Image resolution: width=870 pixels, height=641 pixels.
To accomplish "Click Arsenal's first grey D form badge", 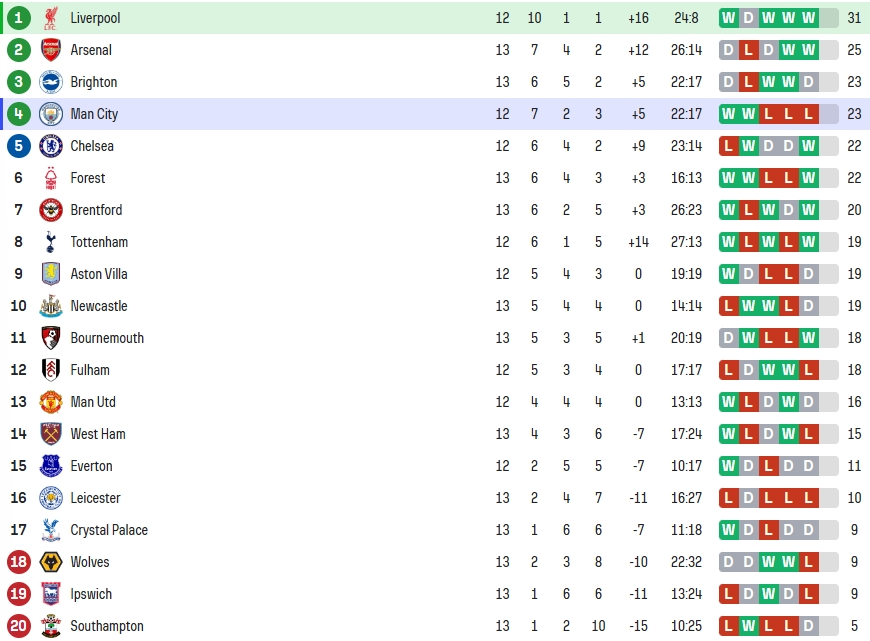I will tap(729, 50).
